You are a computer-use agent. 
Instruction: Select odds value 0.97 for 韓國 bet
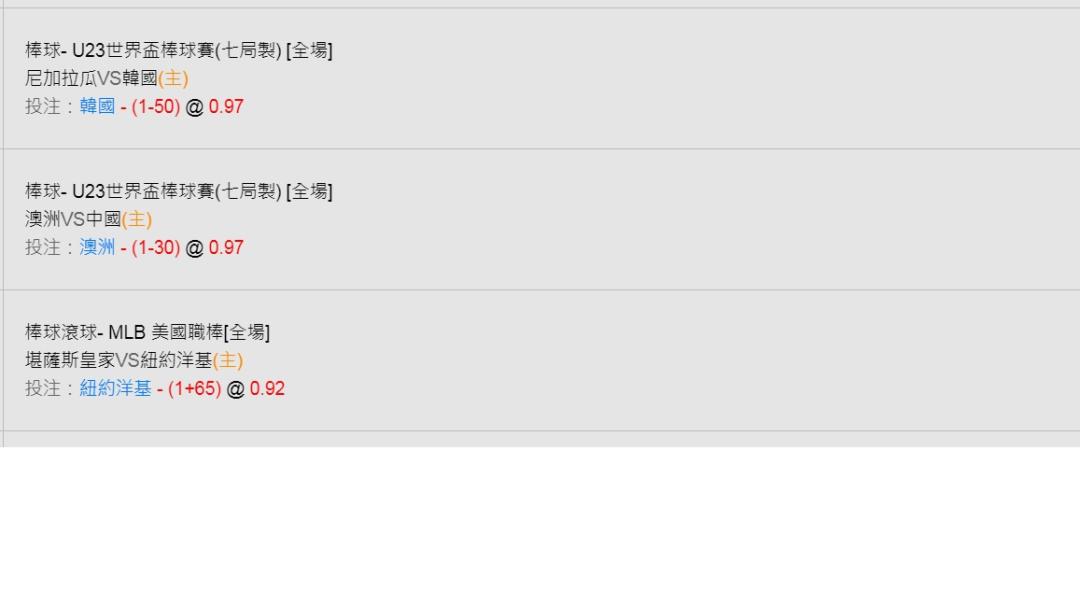click(x=226, y=107)
